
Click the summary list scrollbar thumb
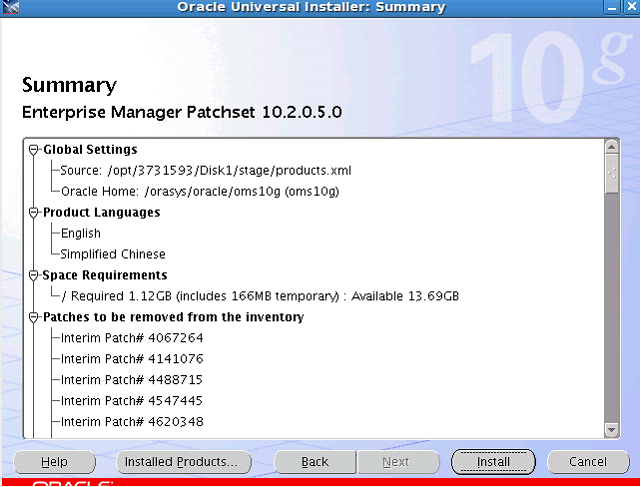tap(612, 173)
